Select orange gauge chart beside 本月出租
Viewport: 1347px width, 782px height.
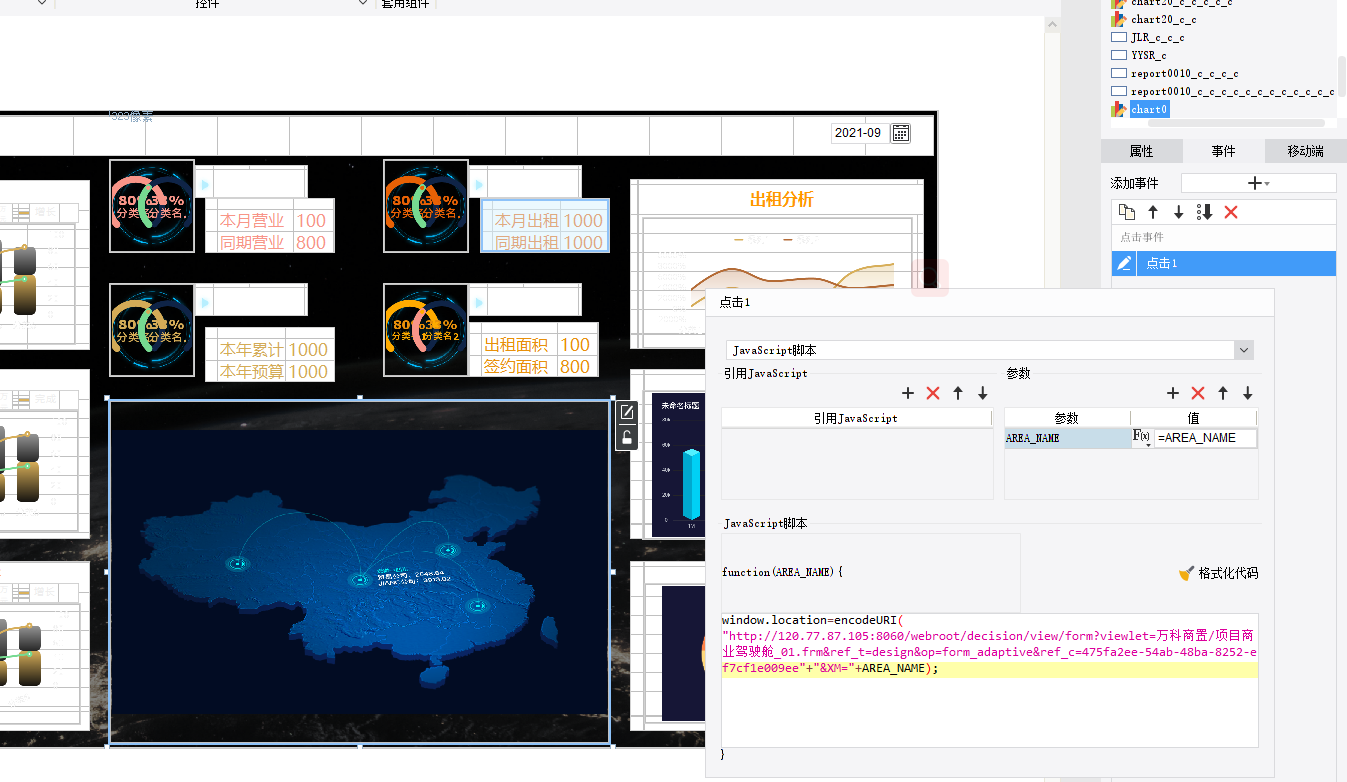pos(426,206)
